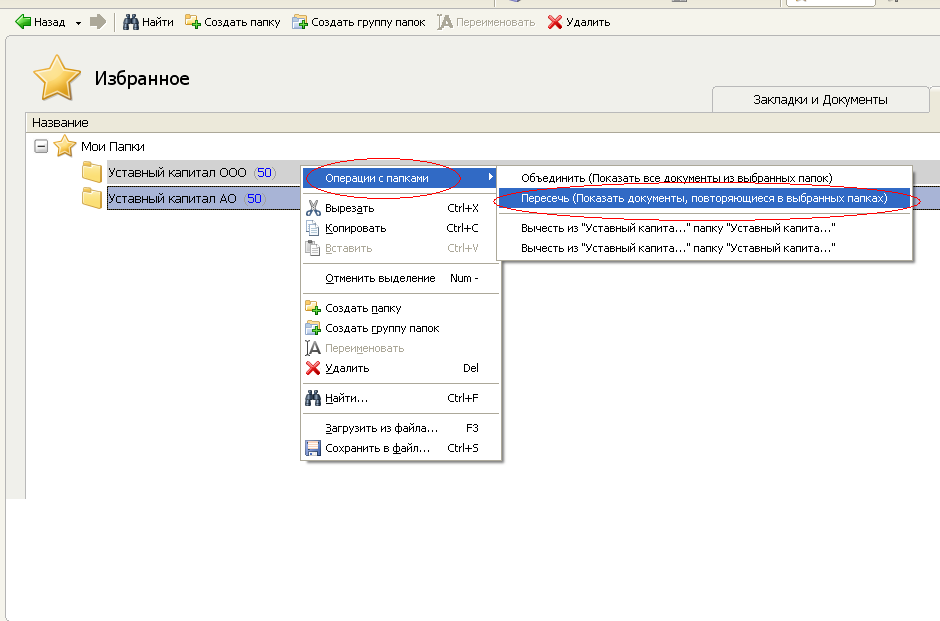Open the Назад history dropdown arrow
This screenshot has width=940, height=621.
coord(78,23)
